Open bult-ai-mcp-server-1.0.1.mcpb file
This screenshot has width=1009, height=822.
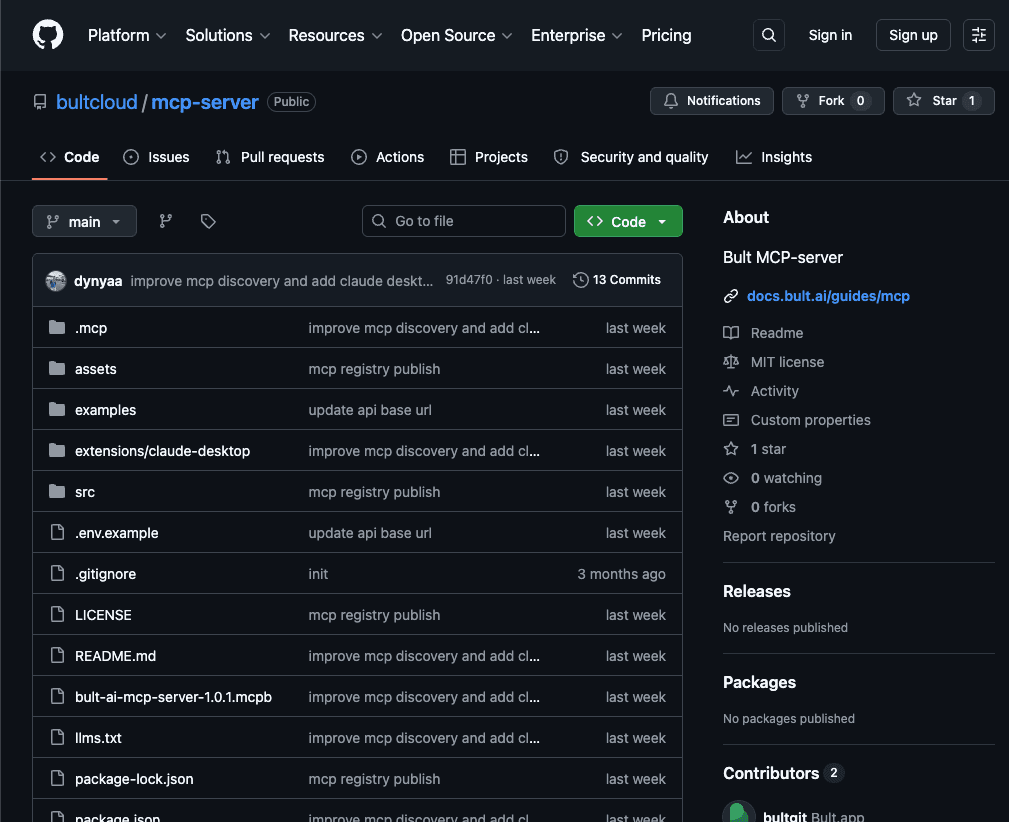173,697
